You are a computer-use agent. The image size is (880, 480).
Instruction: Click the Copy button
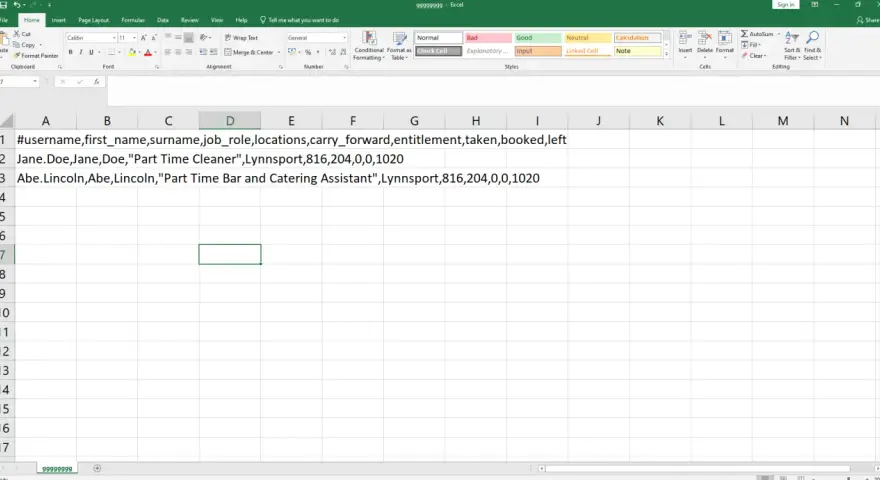[24, 45]
